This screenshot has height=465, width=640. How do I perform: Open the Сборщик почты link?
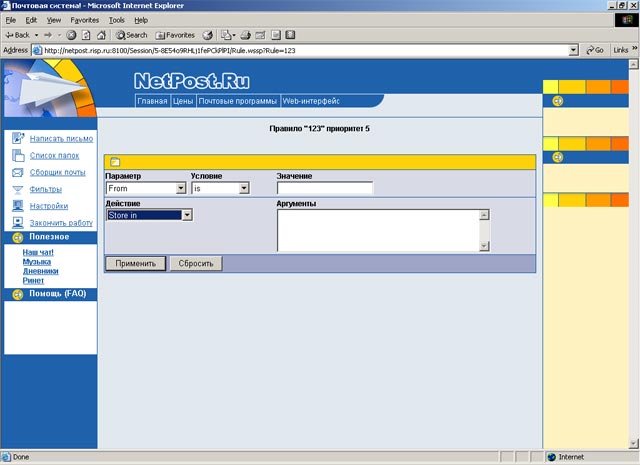[58, 172]
